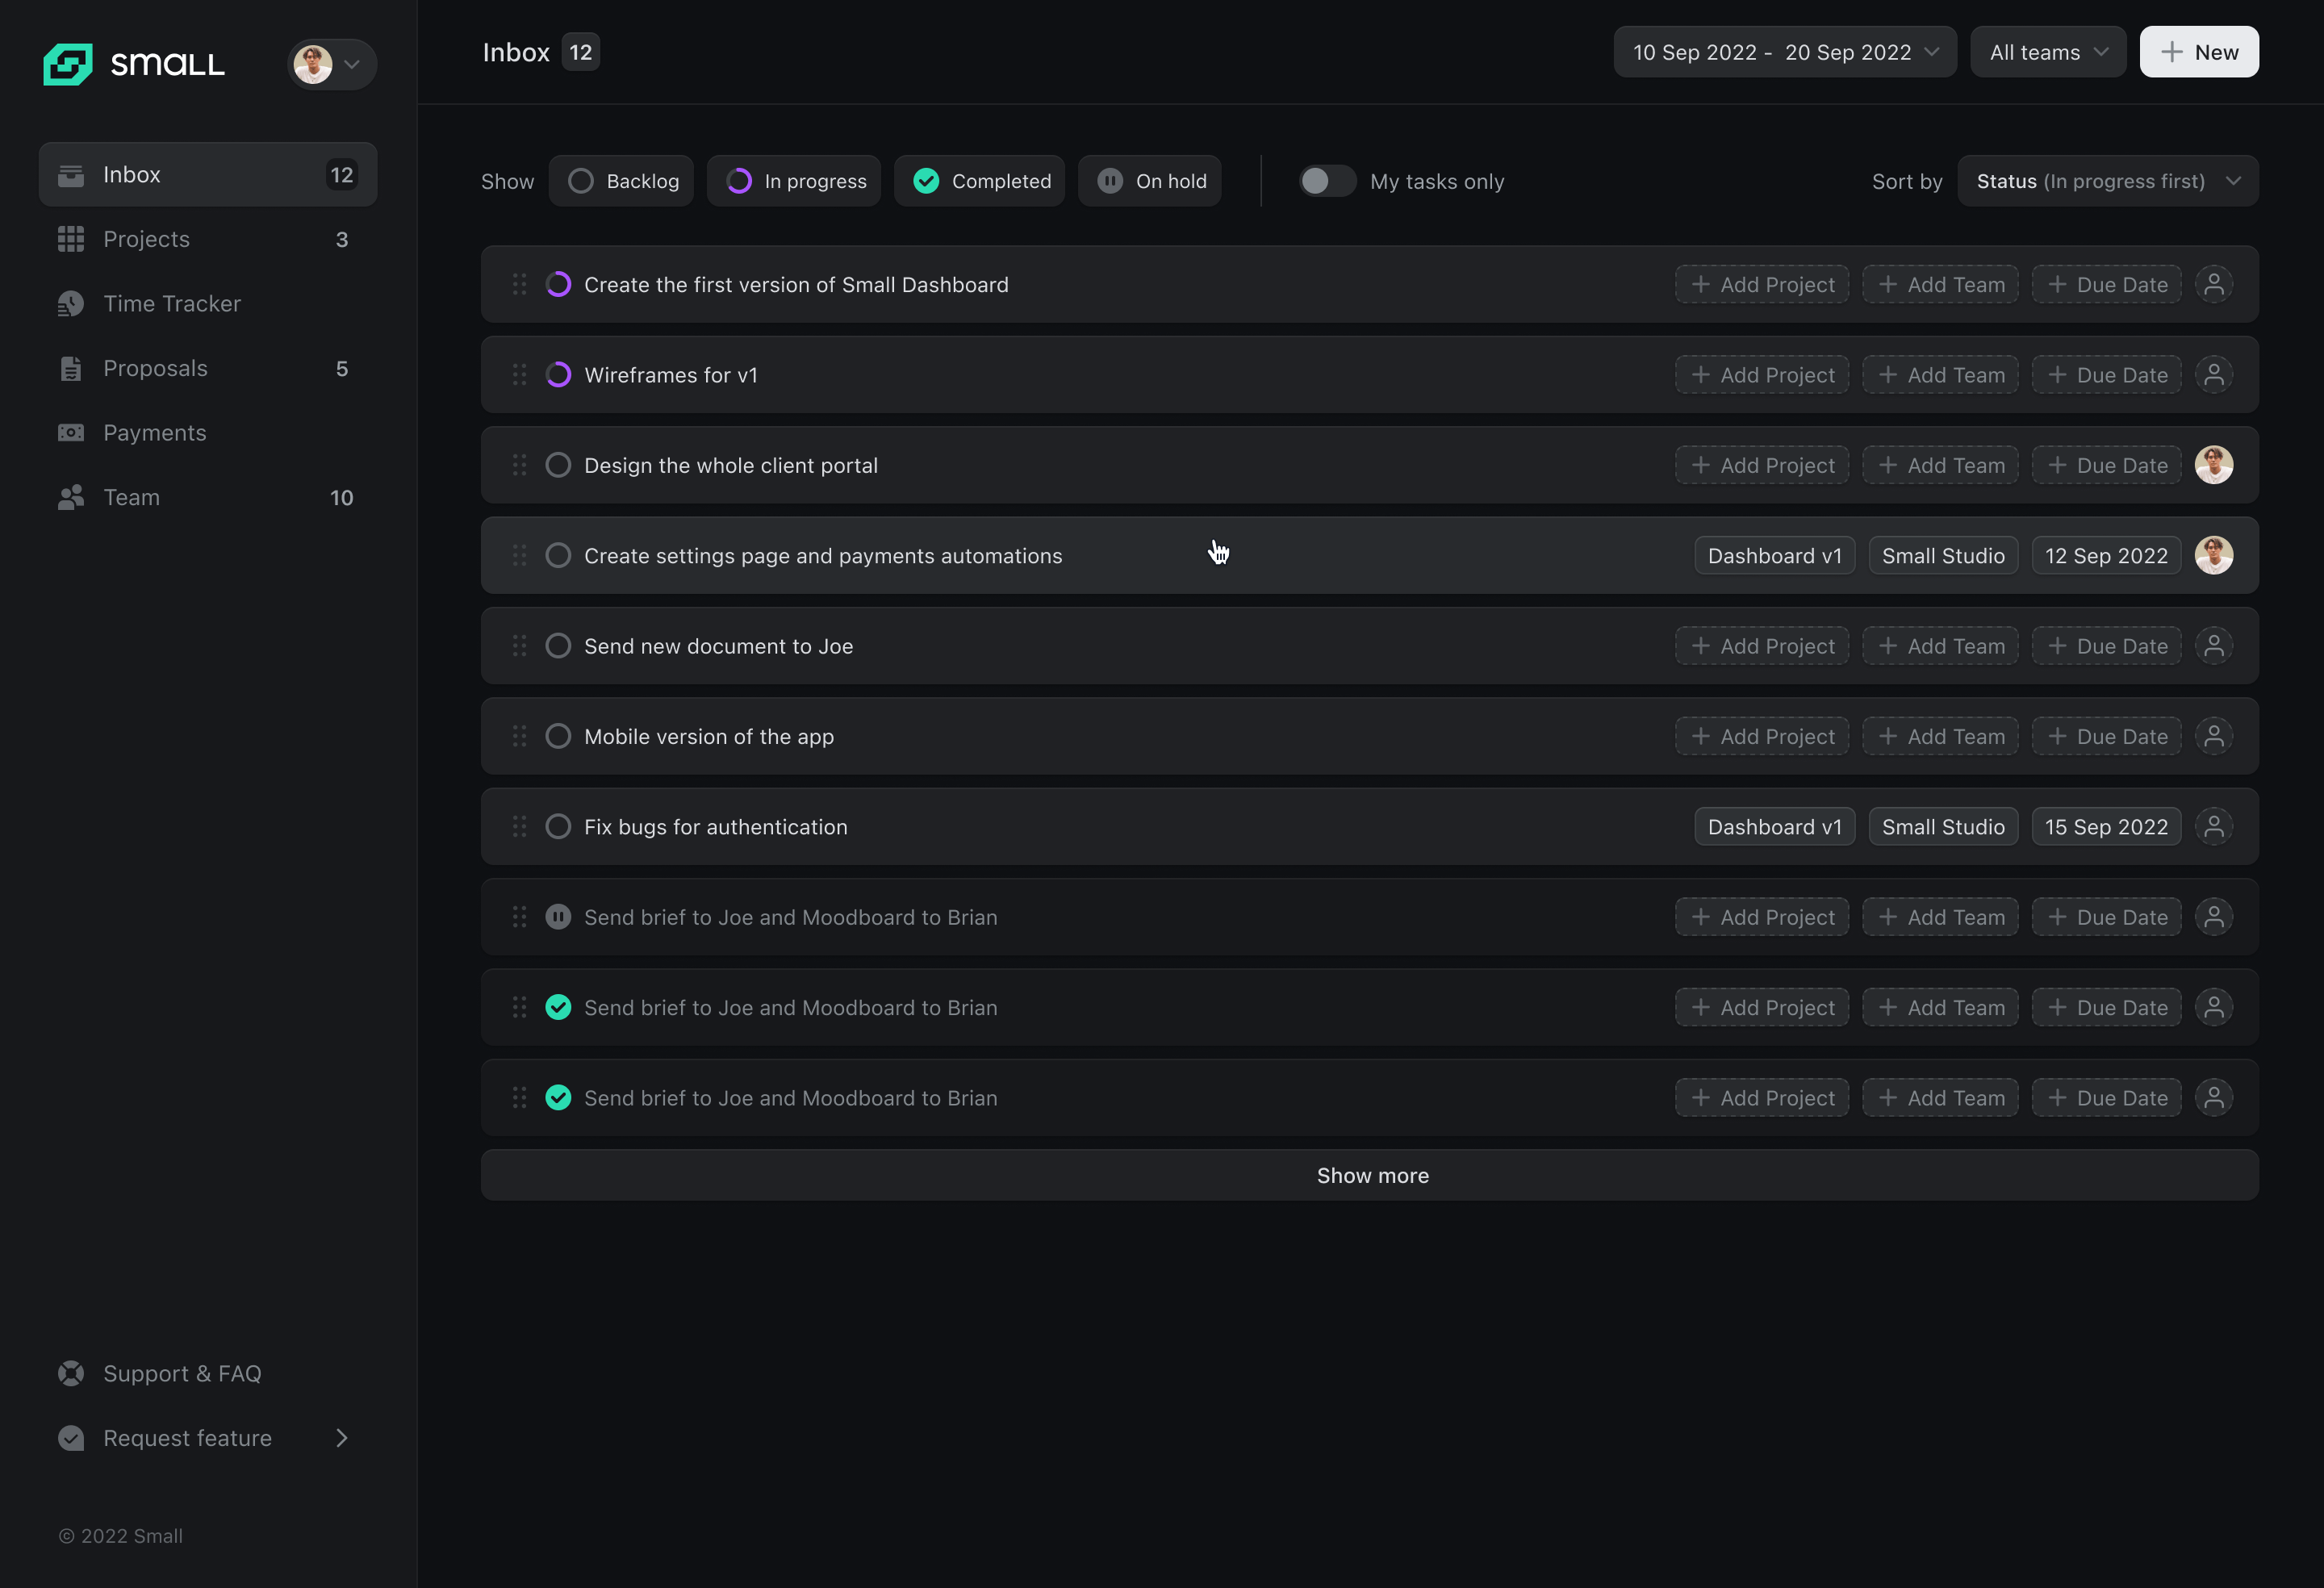Click the Time Tracker clock icon
Image resolution: width=2324 pixels, height=1588 pixels.
click(71, 304)
